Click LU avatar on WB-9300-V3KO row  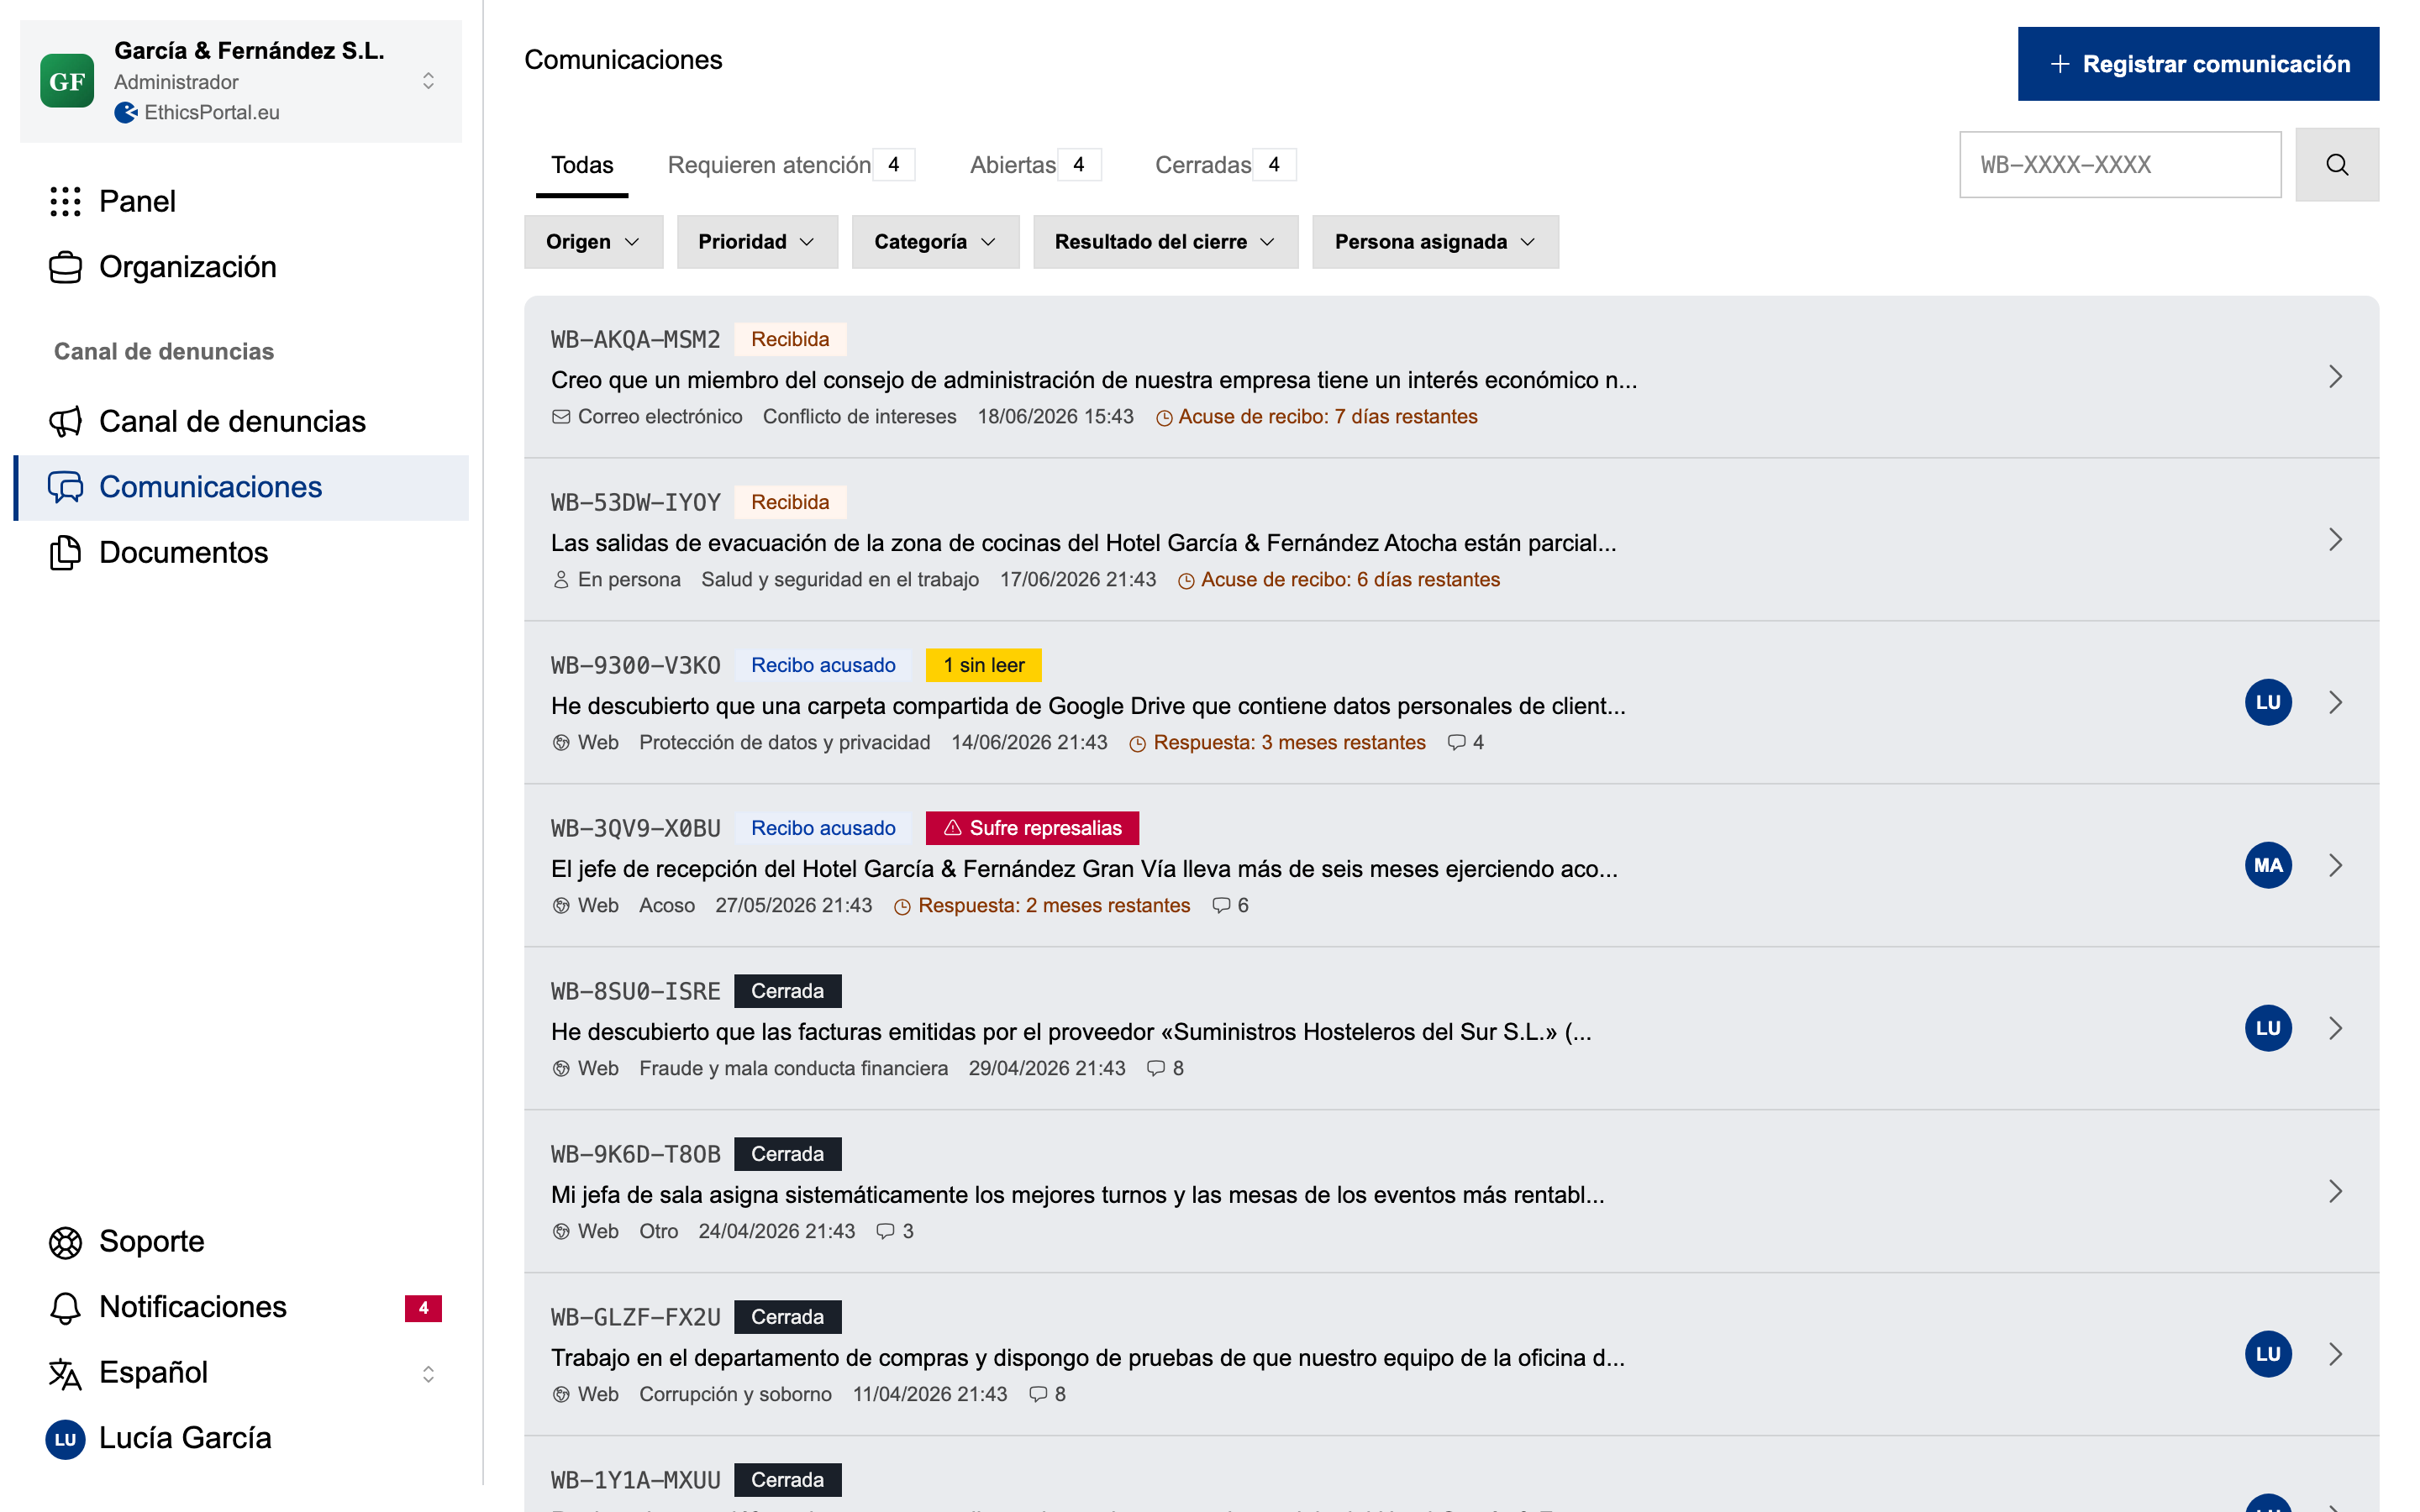pyautogui.click(x=2268, y=703)
